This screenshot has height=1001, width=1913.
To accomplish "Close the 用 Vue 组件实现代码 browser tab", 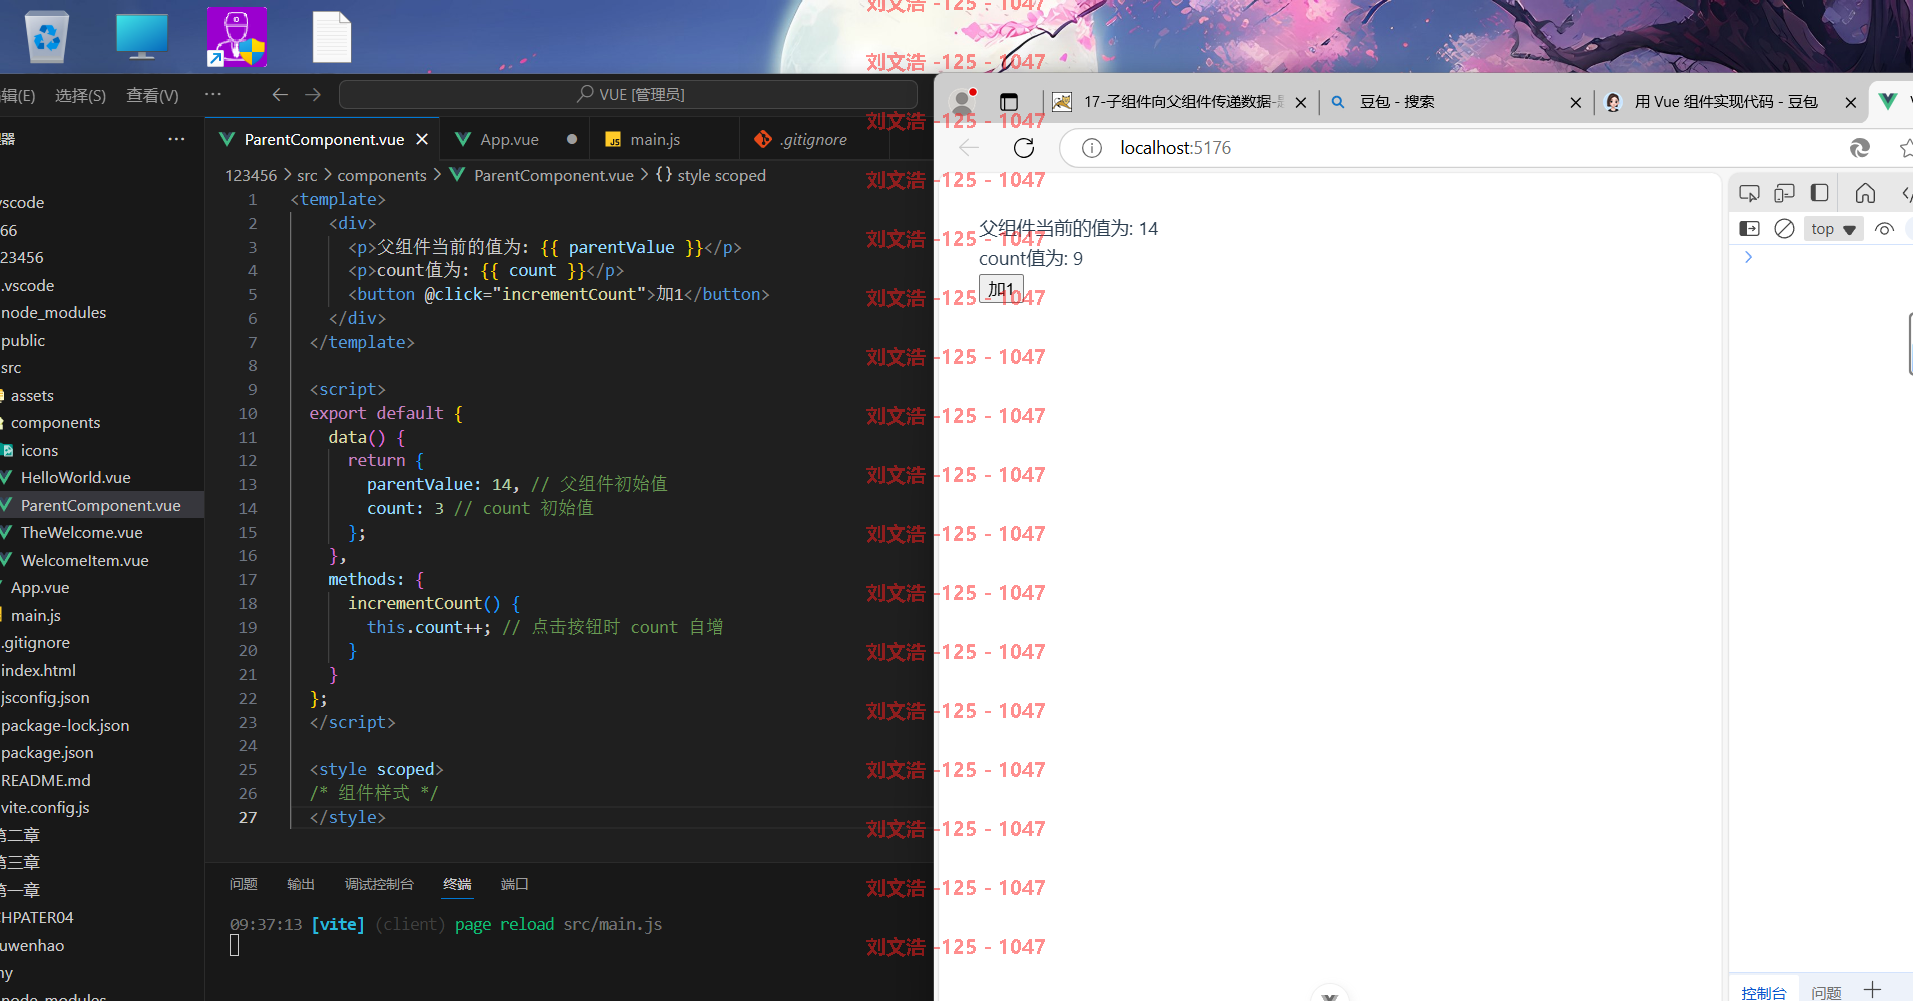I will tap(1850, 102).
